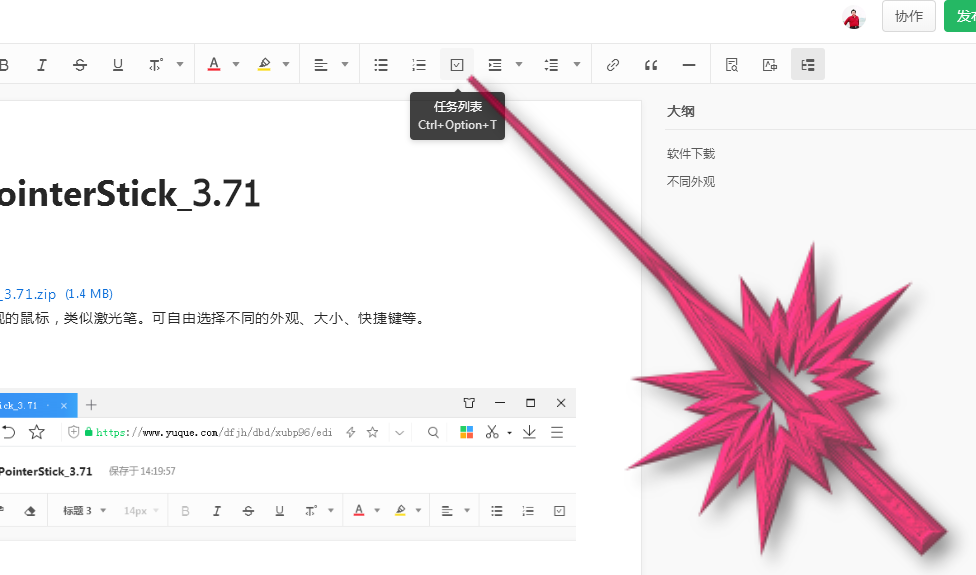Screen dimensions: 976x575
Task: Open the line spacing dropdown arrow
Action: [577, 64]
